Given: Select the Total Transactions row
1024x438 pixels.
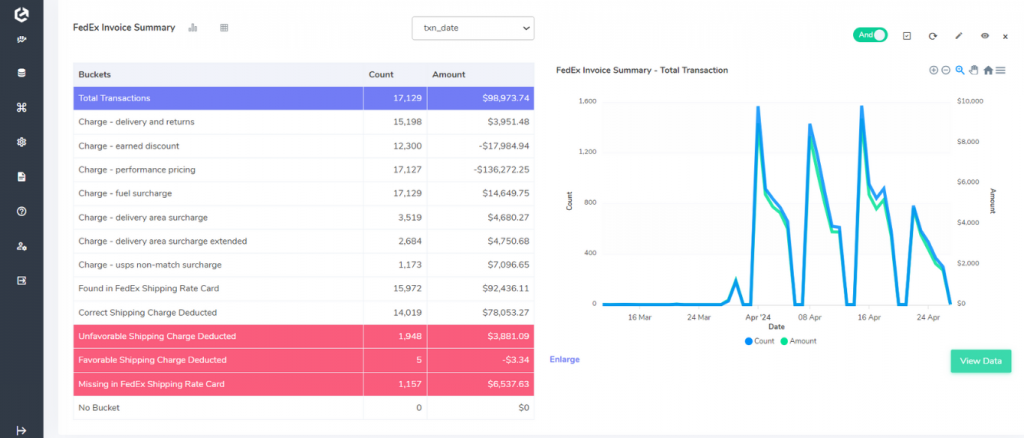Looking at the screenshot, I should (x=304, y=98).
